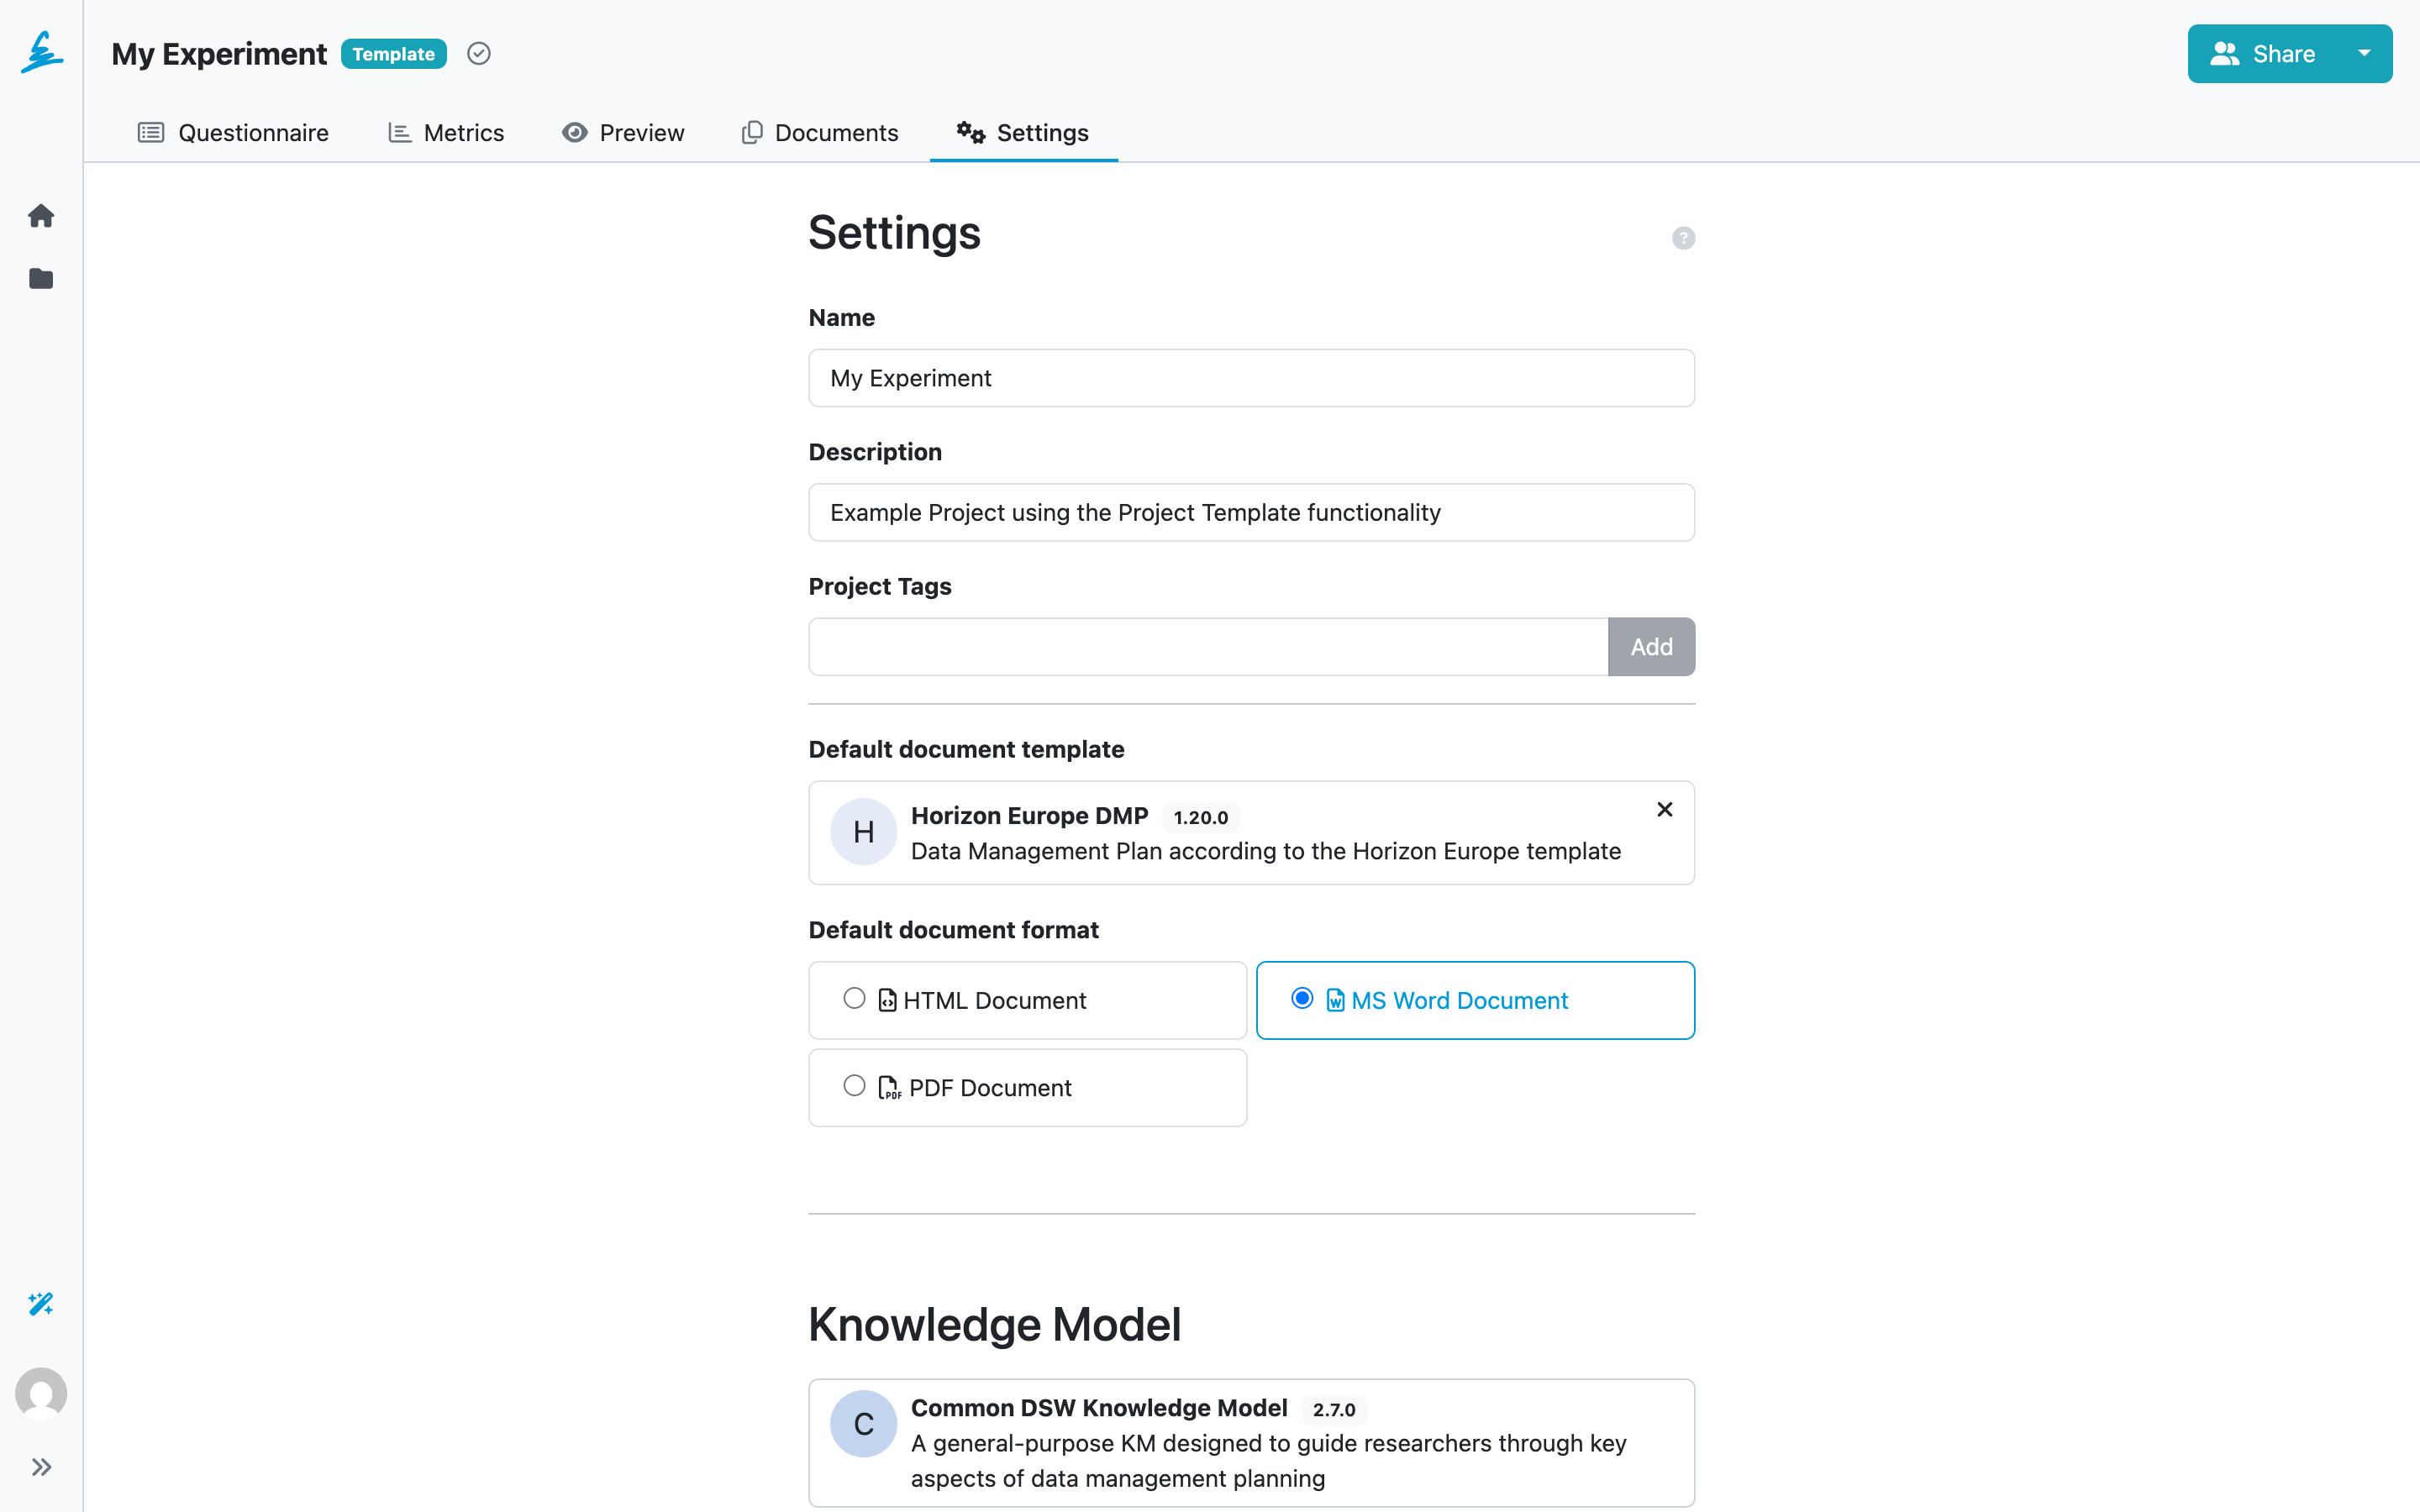Select MS Word Document format radio
2420x1512 pixels.
[x=1302, y=999]
